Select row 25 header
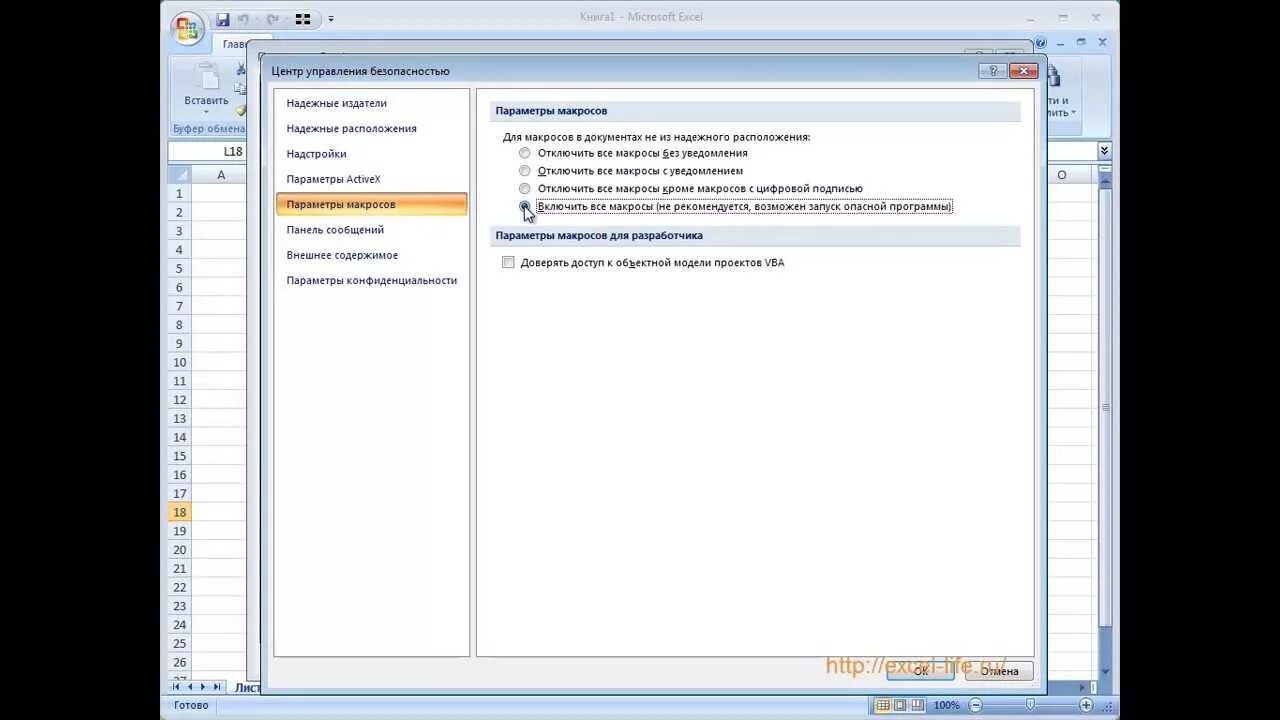 coord(179,643)
